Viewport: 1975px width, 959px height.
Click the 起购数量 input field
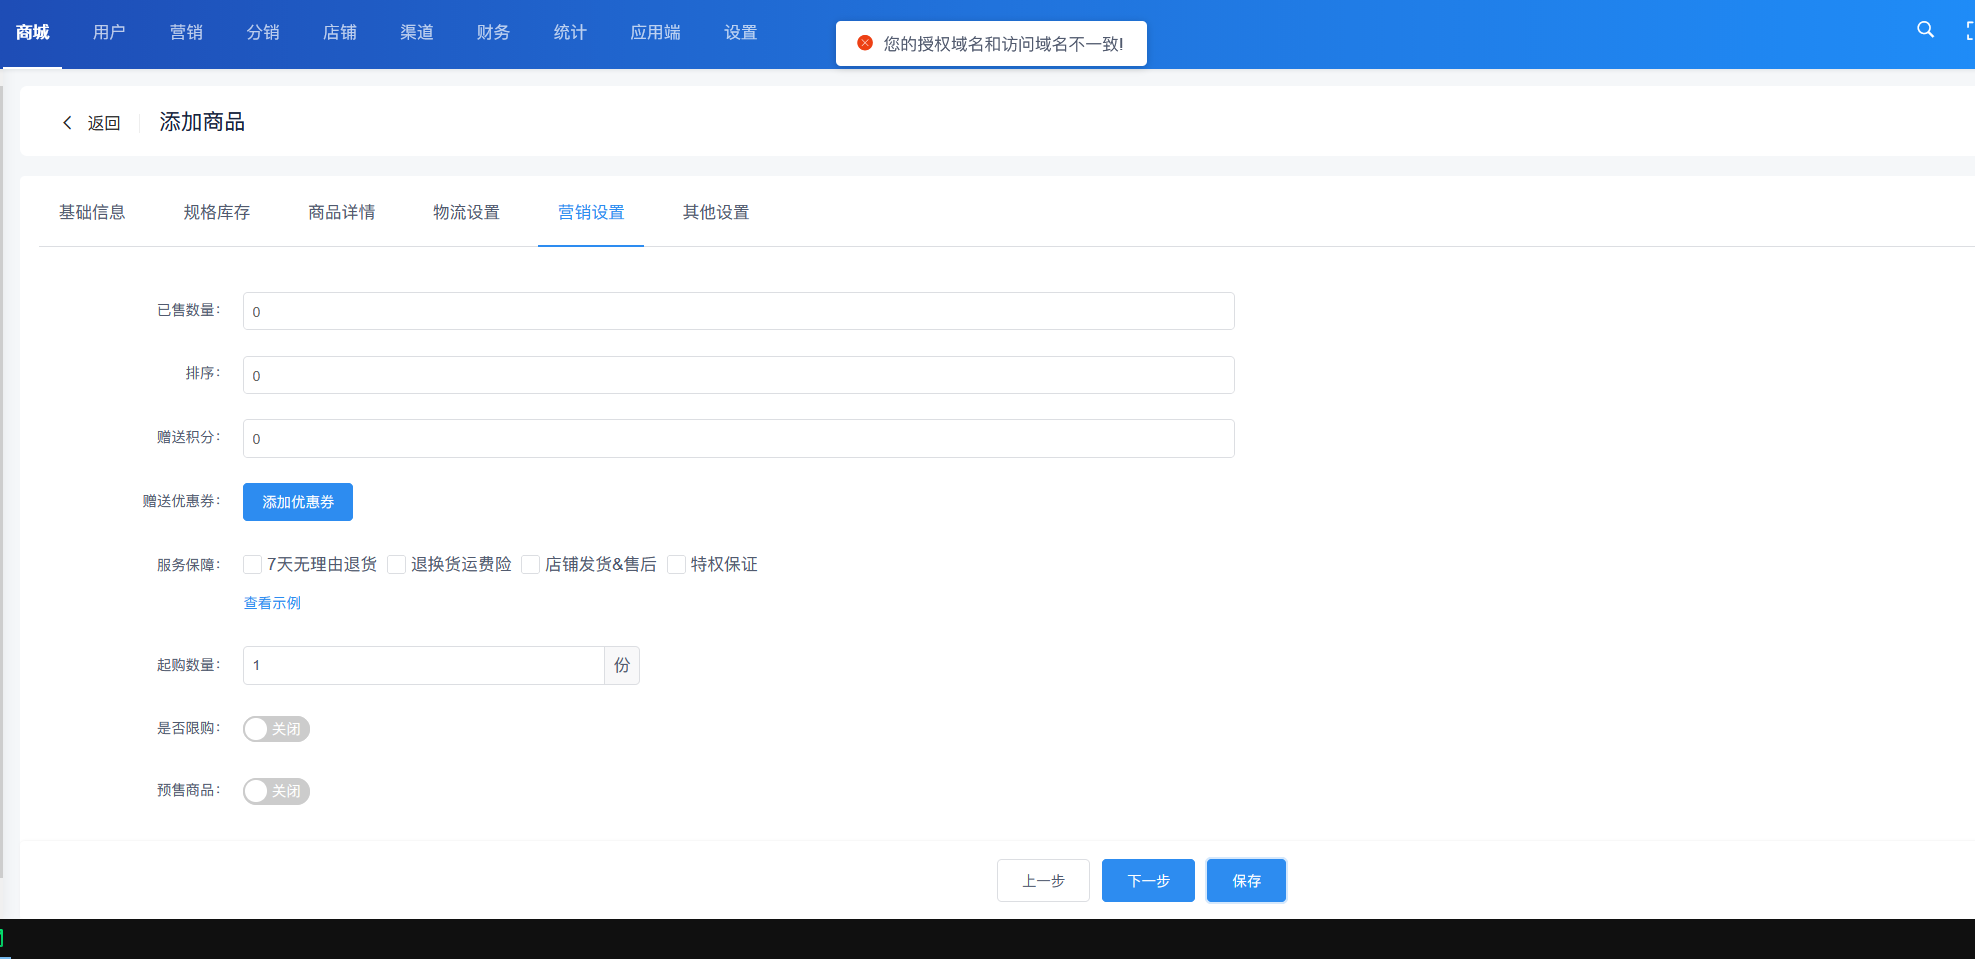click(423, 665)
